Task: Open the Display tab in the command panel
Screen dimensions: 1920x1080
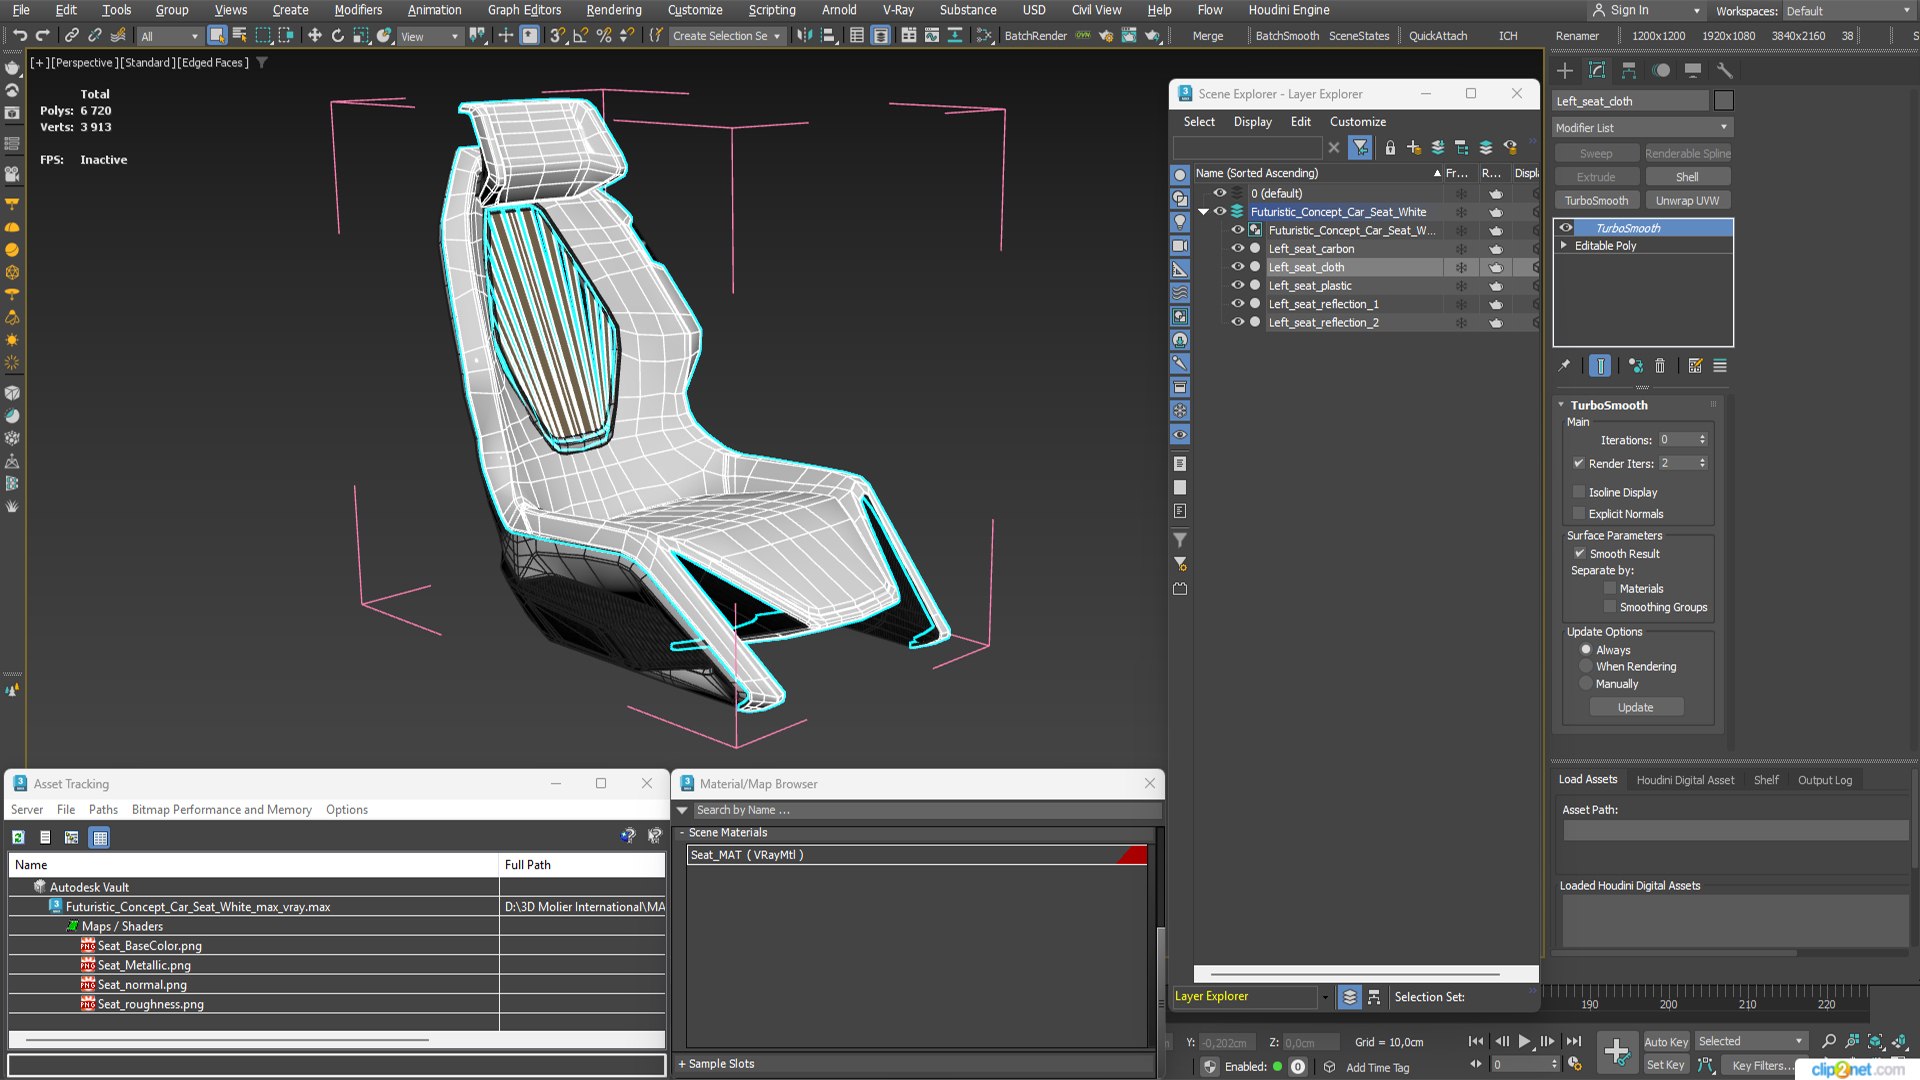Action: tap(1693, 70)
